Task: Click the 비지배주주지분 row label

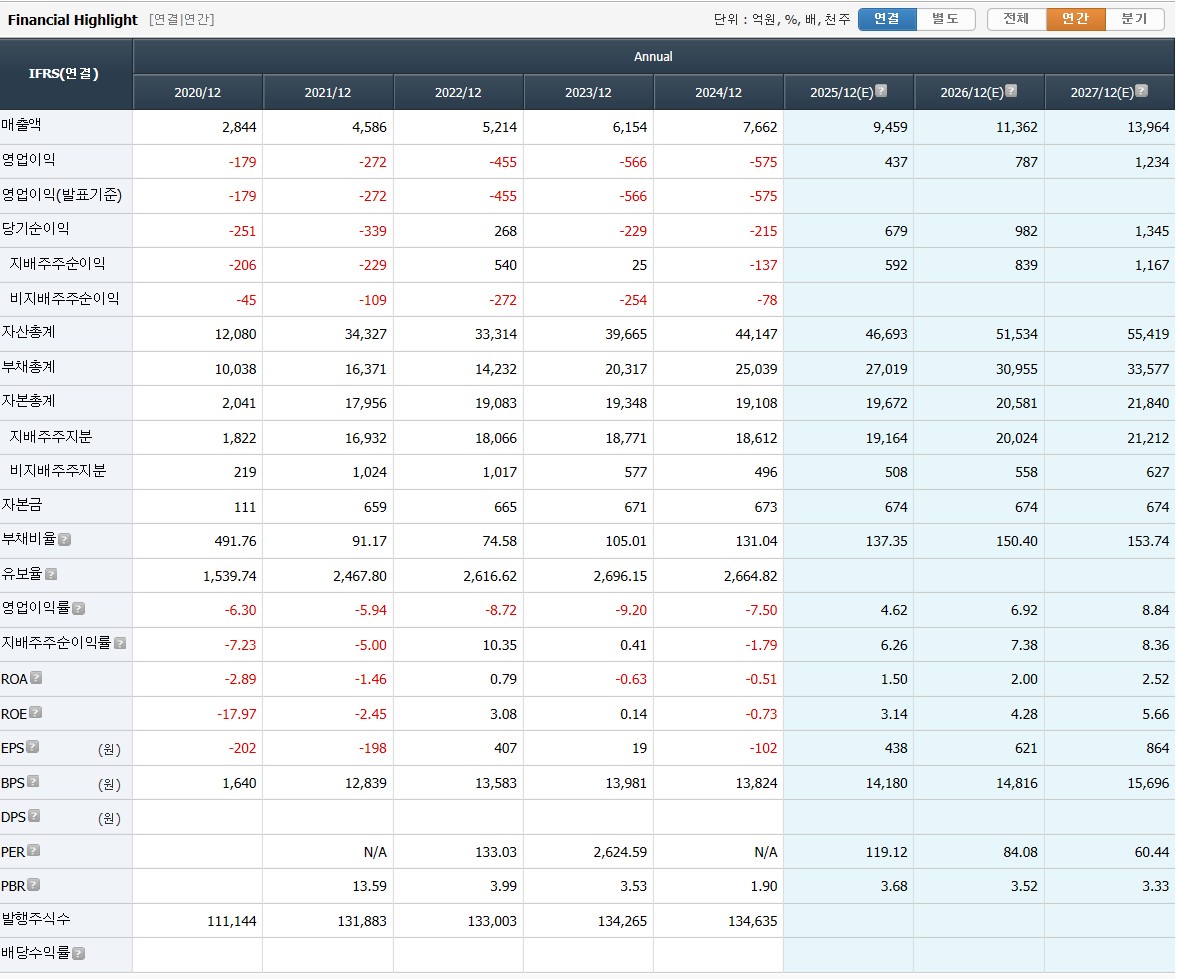Action: pos(58,470)
